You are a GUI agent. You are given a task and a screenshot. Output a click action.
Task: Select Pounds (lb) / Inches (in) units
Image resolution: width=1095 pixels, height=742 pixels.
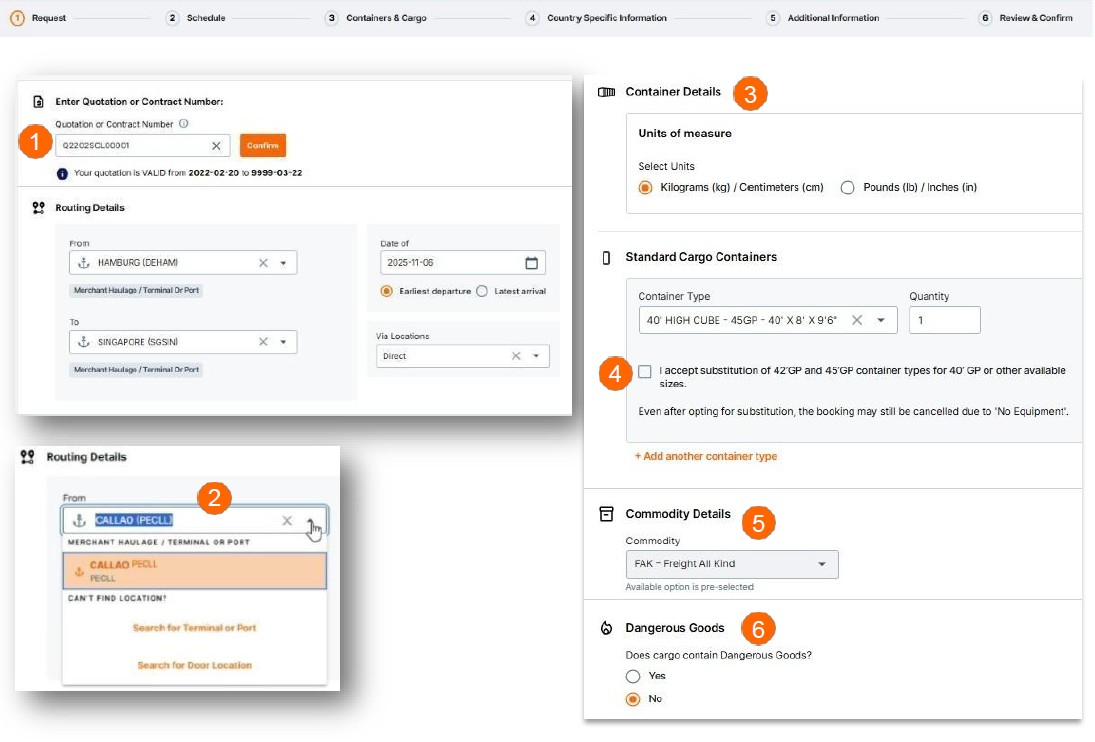click(848, 187)
